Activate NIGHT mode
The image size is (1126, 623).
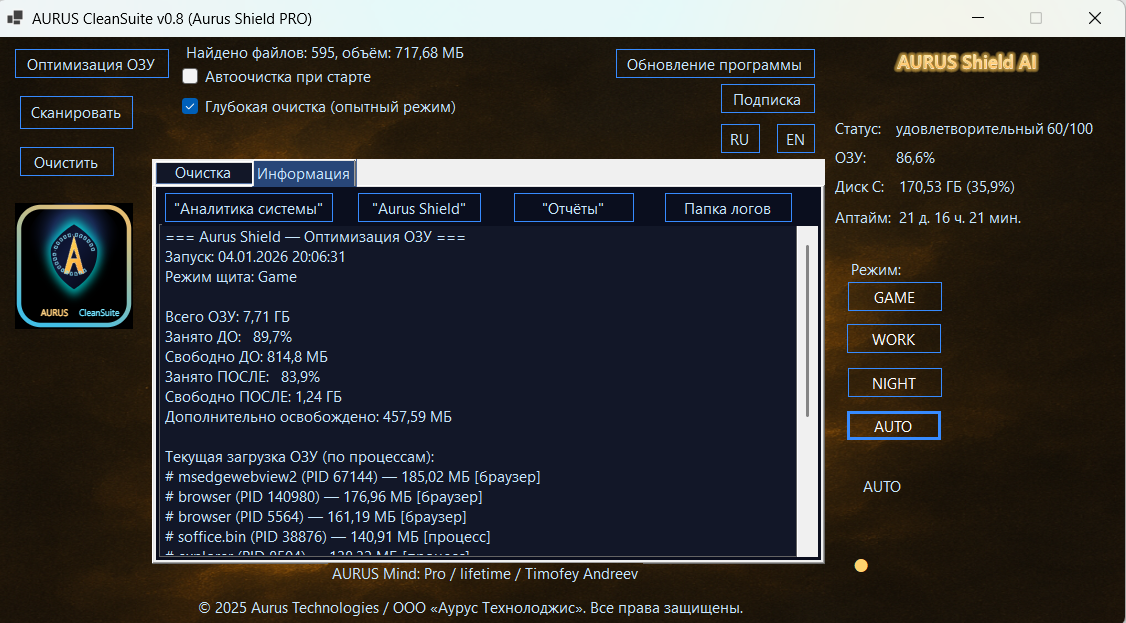[x=894, y=383]
